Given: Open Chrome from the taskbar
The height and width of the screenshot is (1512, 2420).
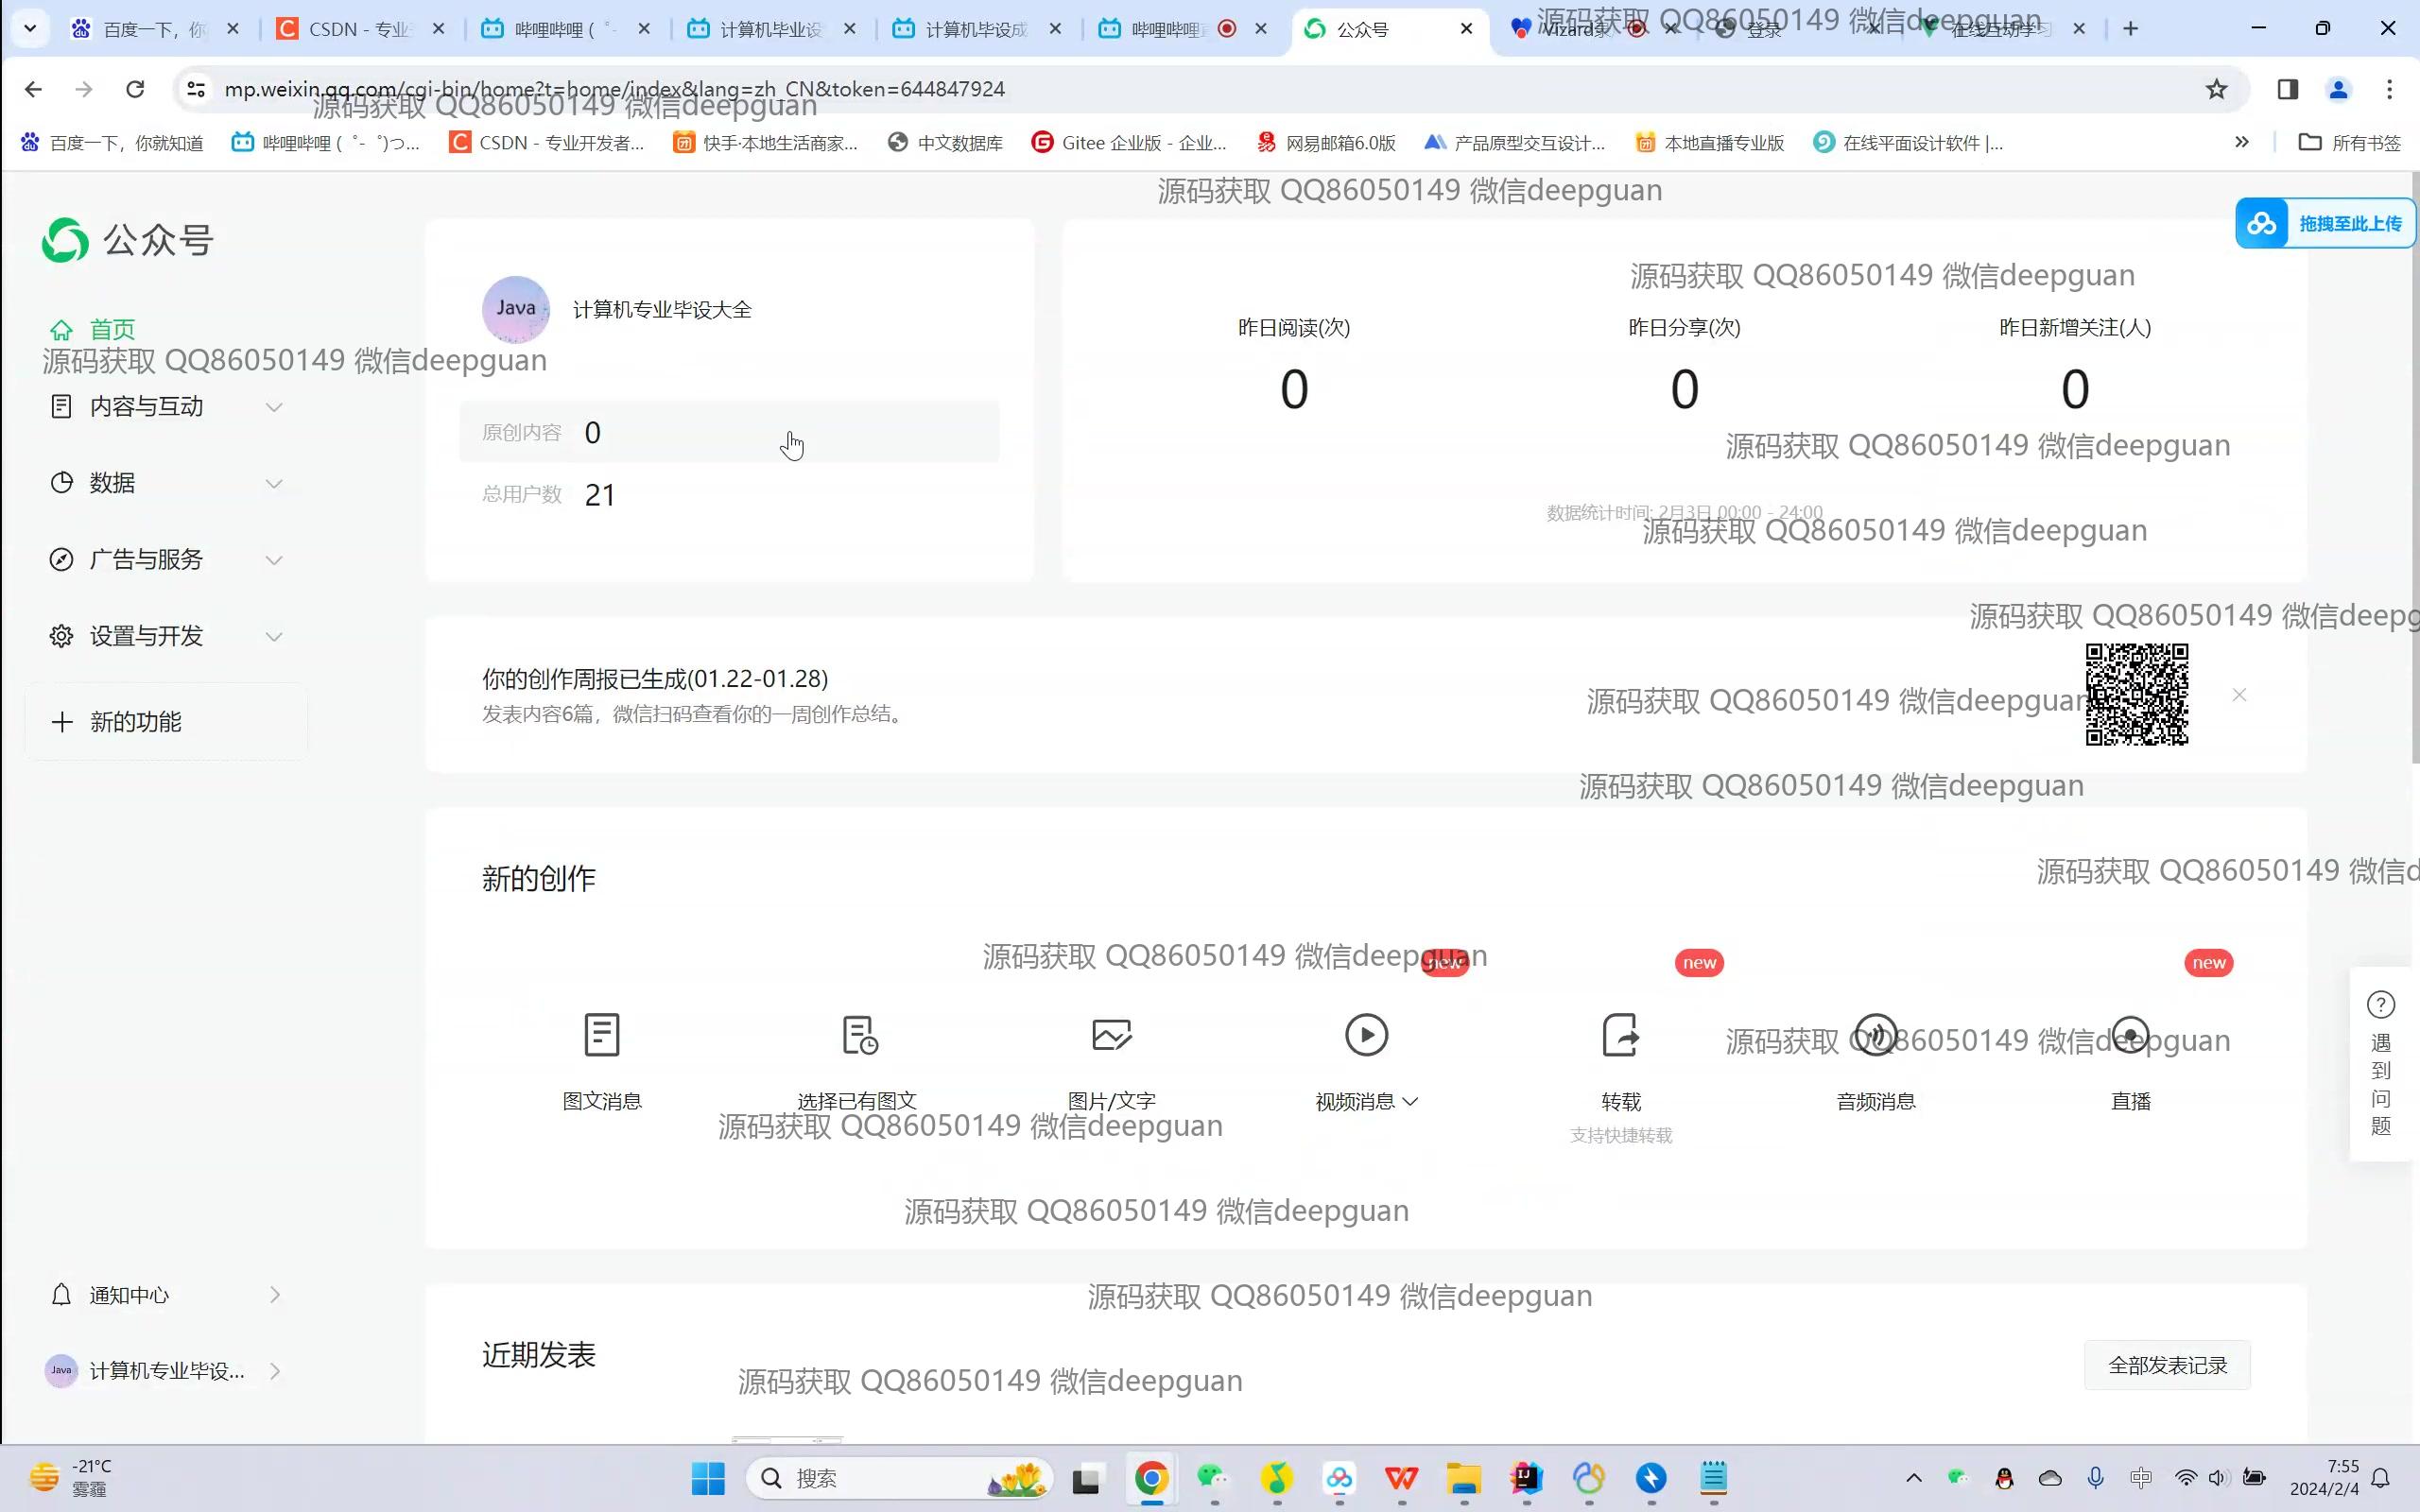Looking at the screenshot, I should click(1151, 1478).
